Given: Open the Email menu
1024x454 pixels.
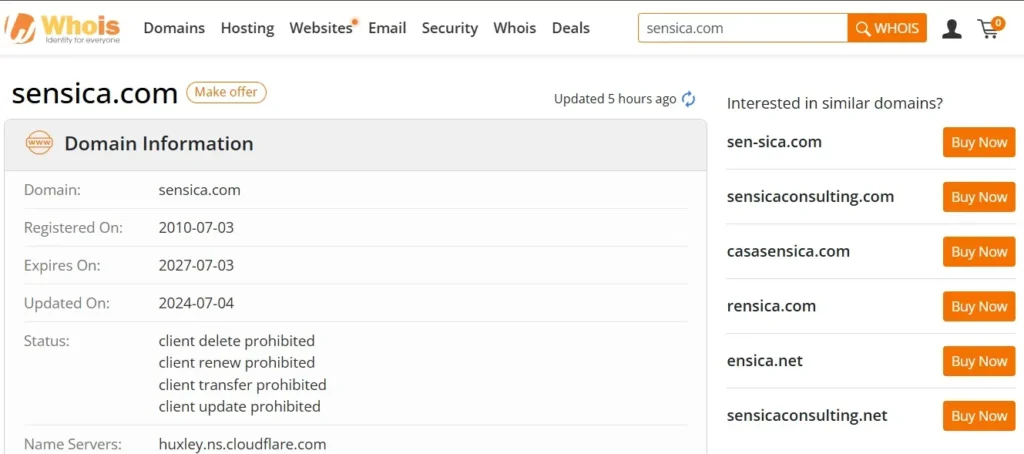Looking at the screenshot, I should click(x=387, y=28).
